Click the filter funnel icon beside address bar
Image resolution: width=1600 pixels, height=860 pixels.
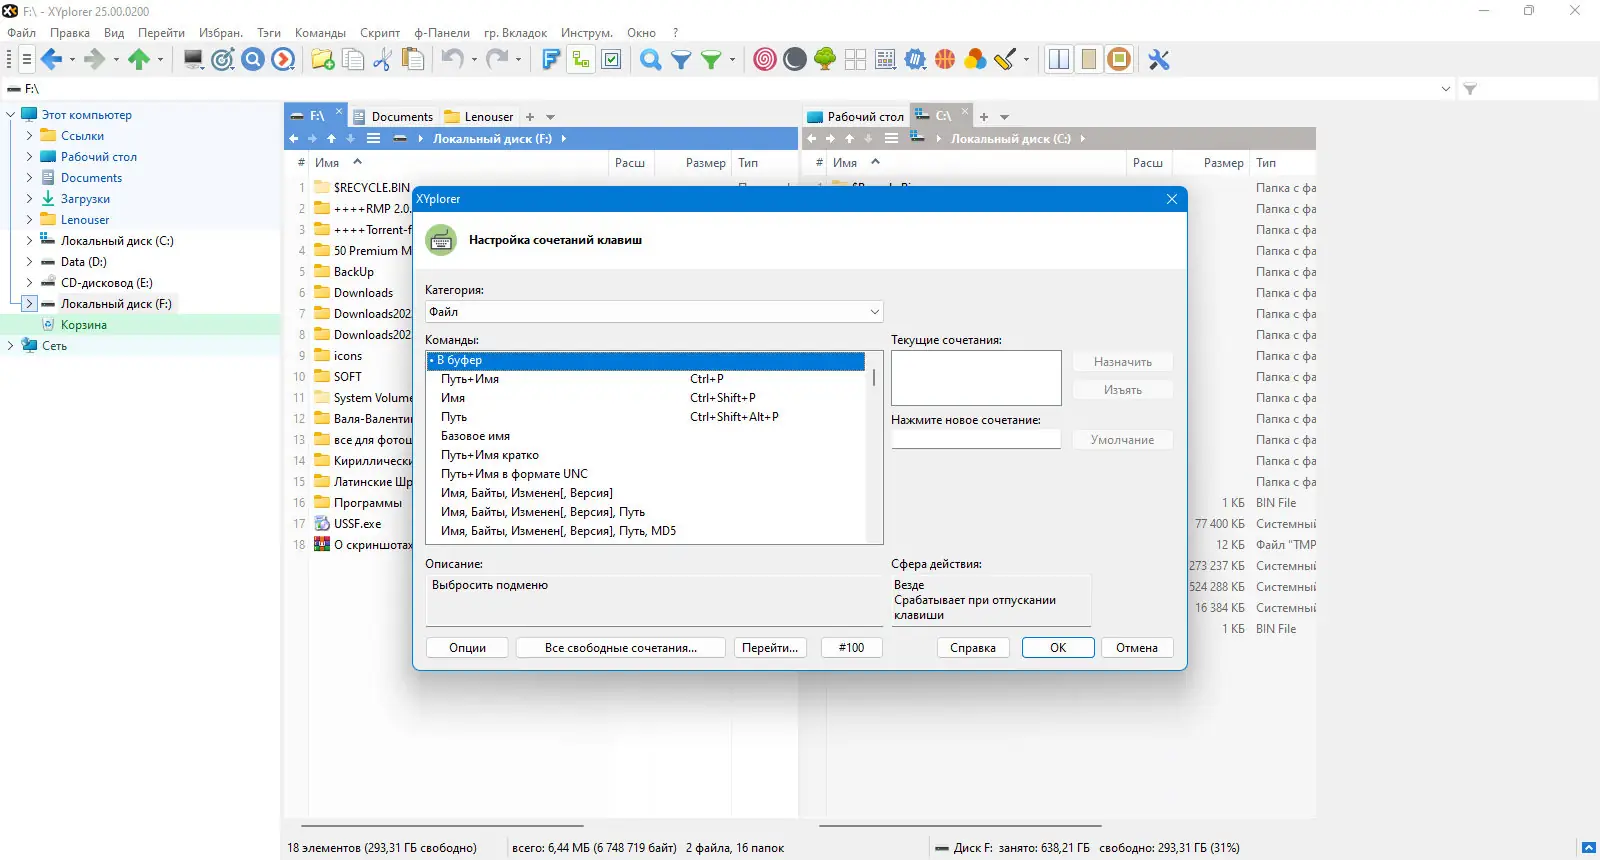click(x=1470, y=89)
